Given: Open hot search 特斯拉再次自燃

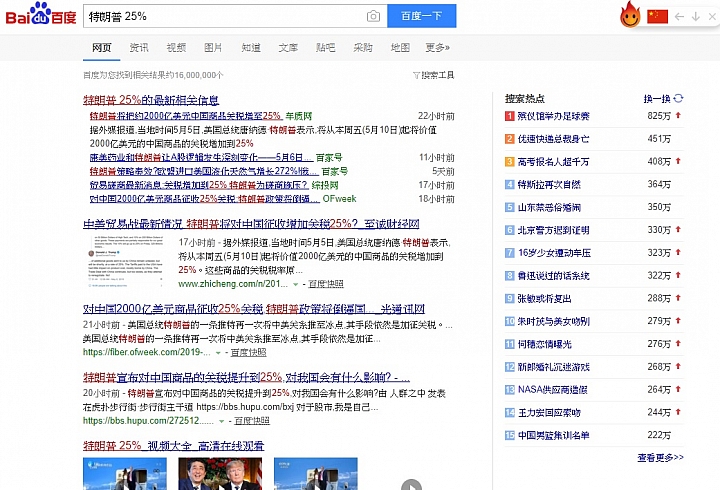Looking at the screenshot, I should pos(549,185).
